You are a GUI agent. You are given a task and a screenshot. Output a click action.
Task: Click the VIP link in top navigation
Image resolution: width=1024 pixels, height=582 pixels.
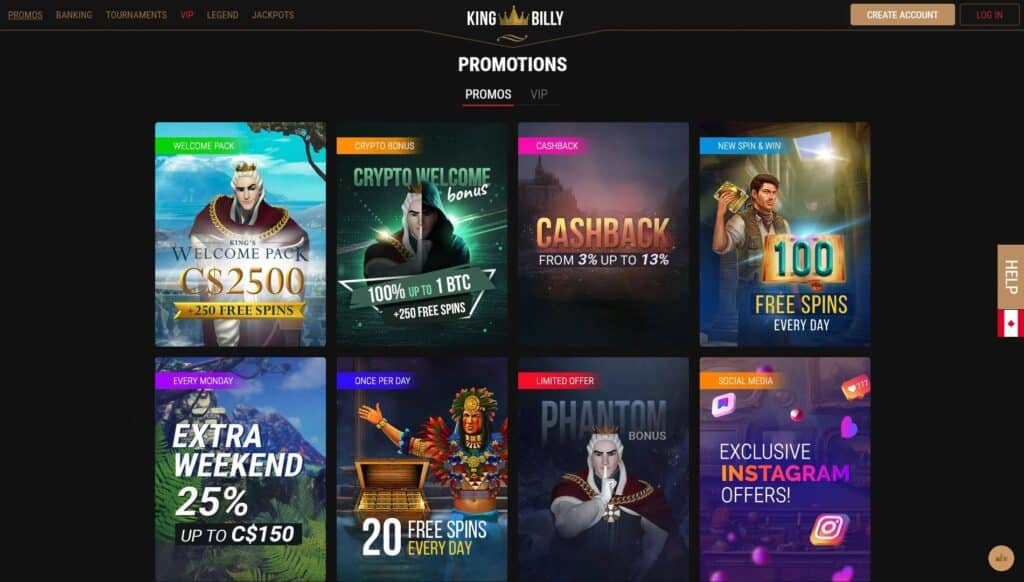(x=187, y=14)
